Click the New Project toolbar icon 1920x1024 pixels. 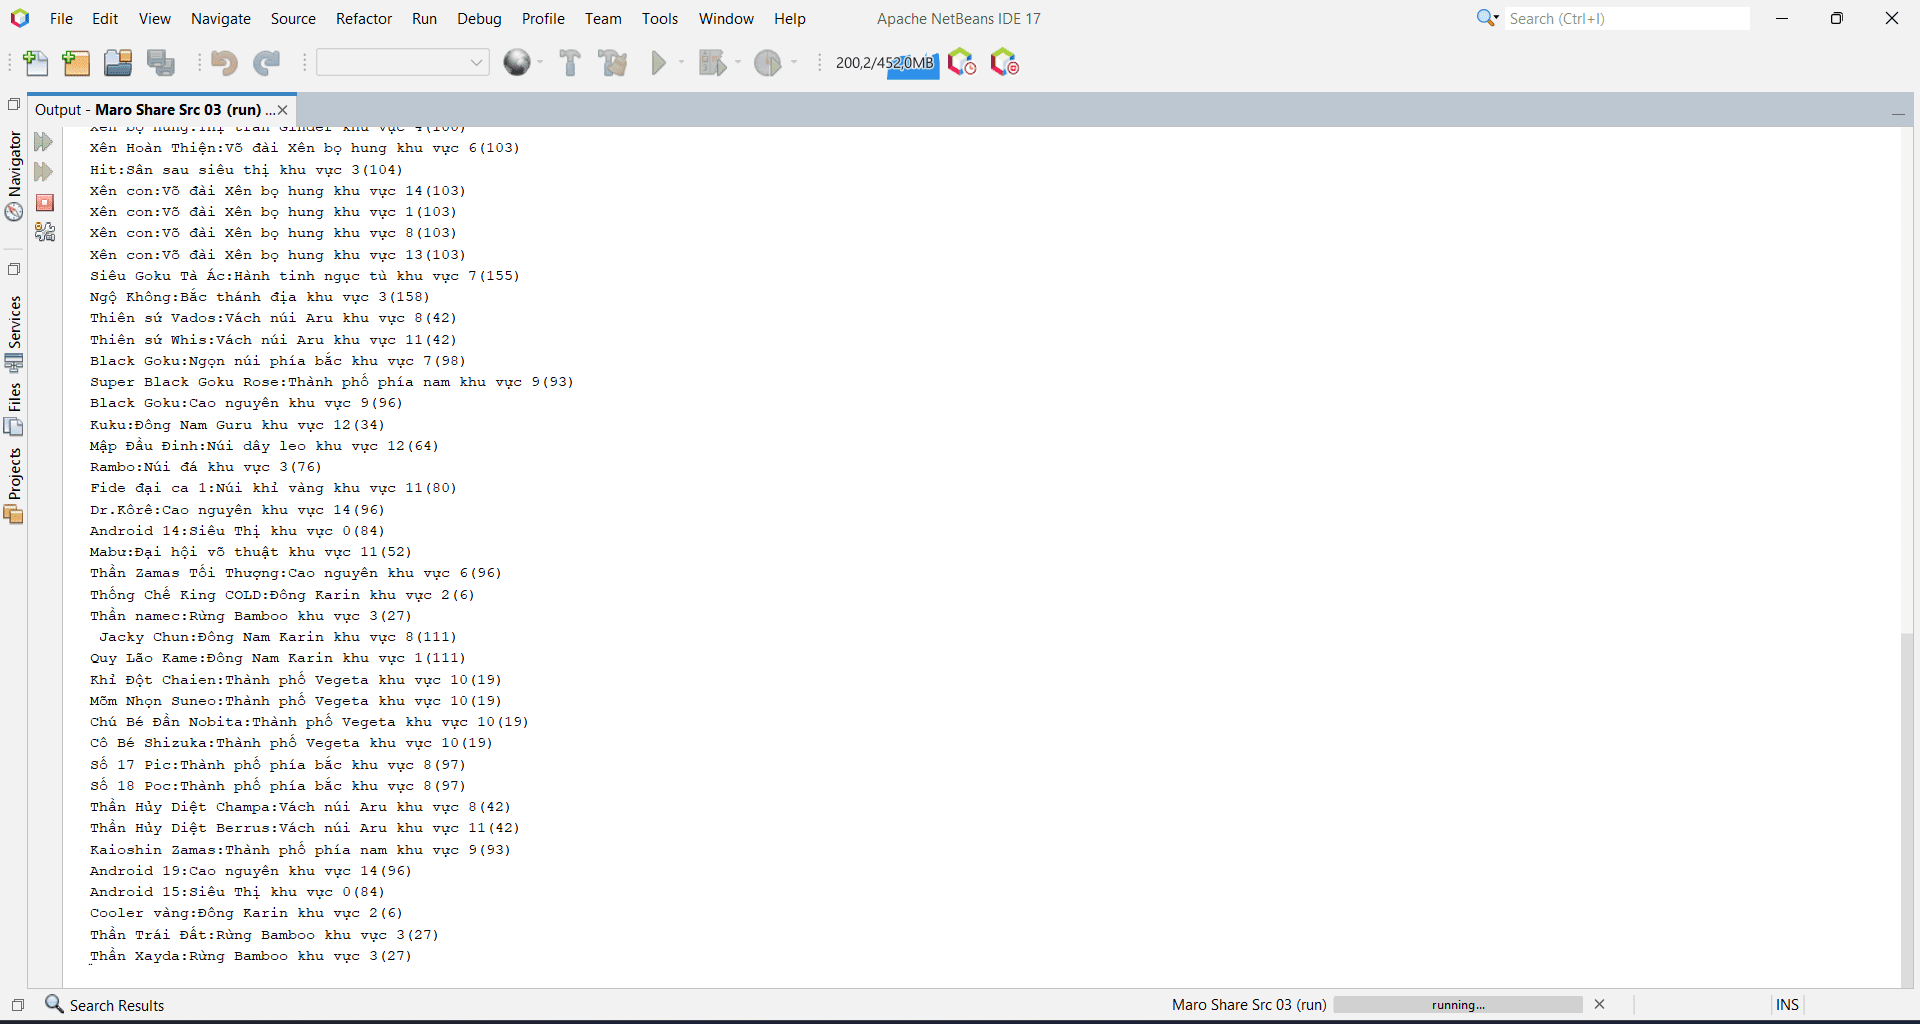[76, 63]
